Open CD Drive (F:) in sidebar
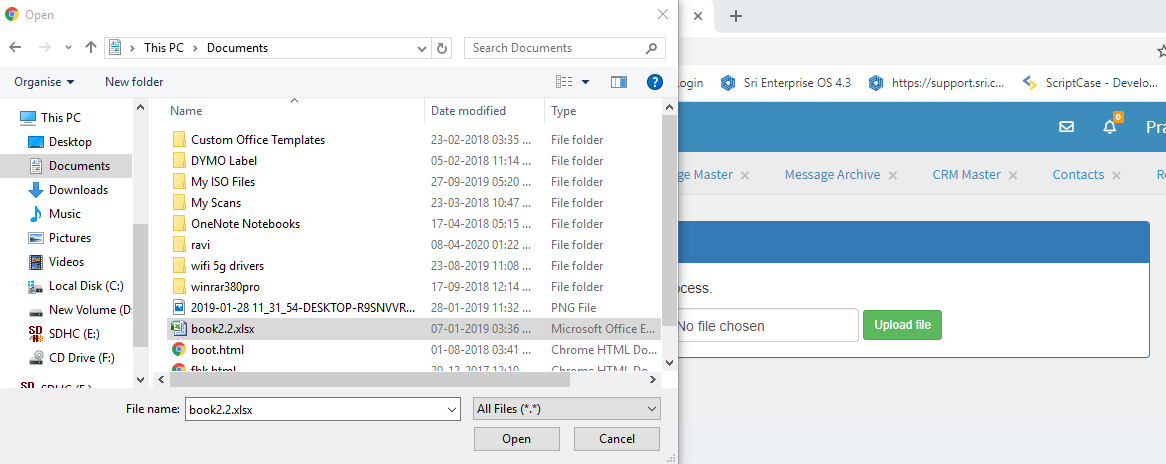The image size is (1166, 464). tap(71, 358)
